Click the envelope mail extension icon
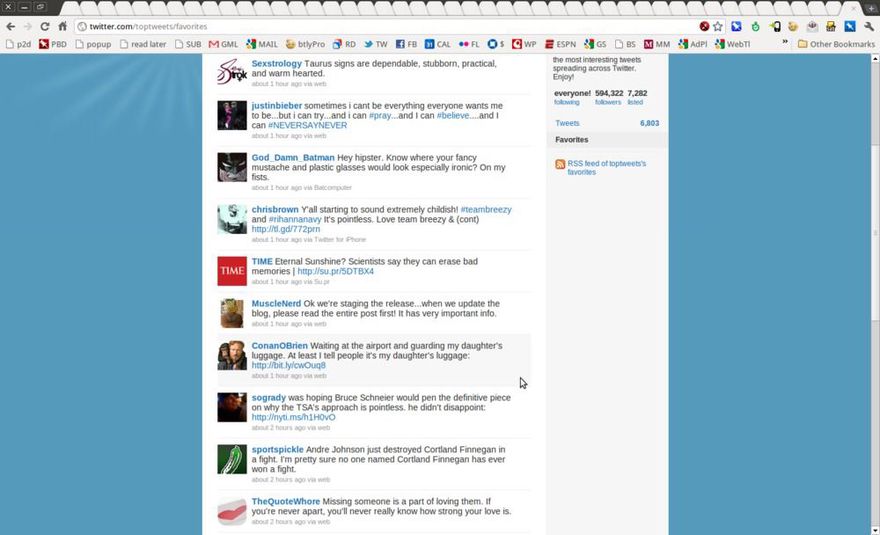Screen dimensions: 880x535 pyautogui.click(x=812, y=26)
